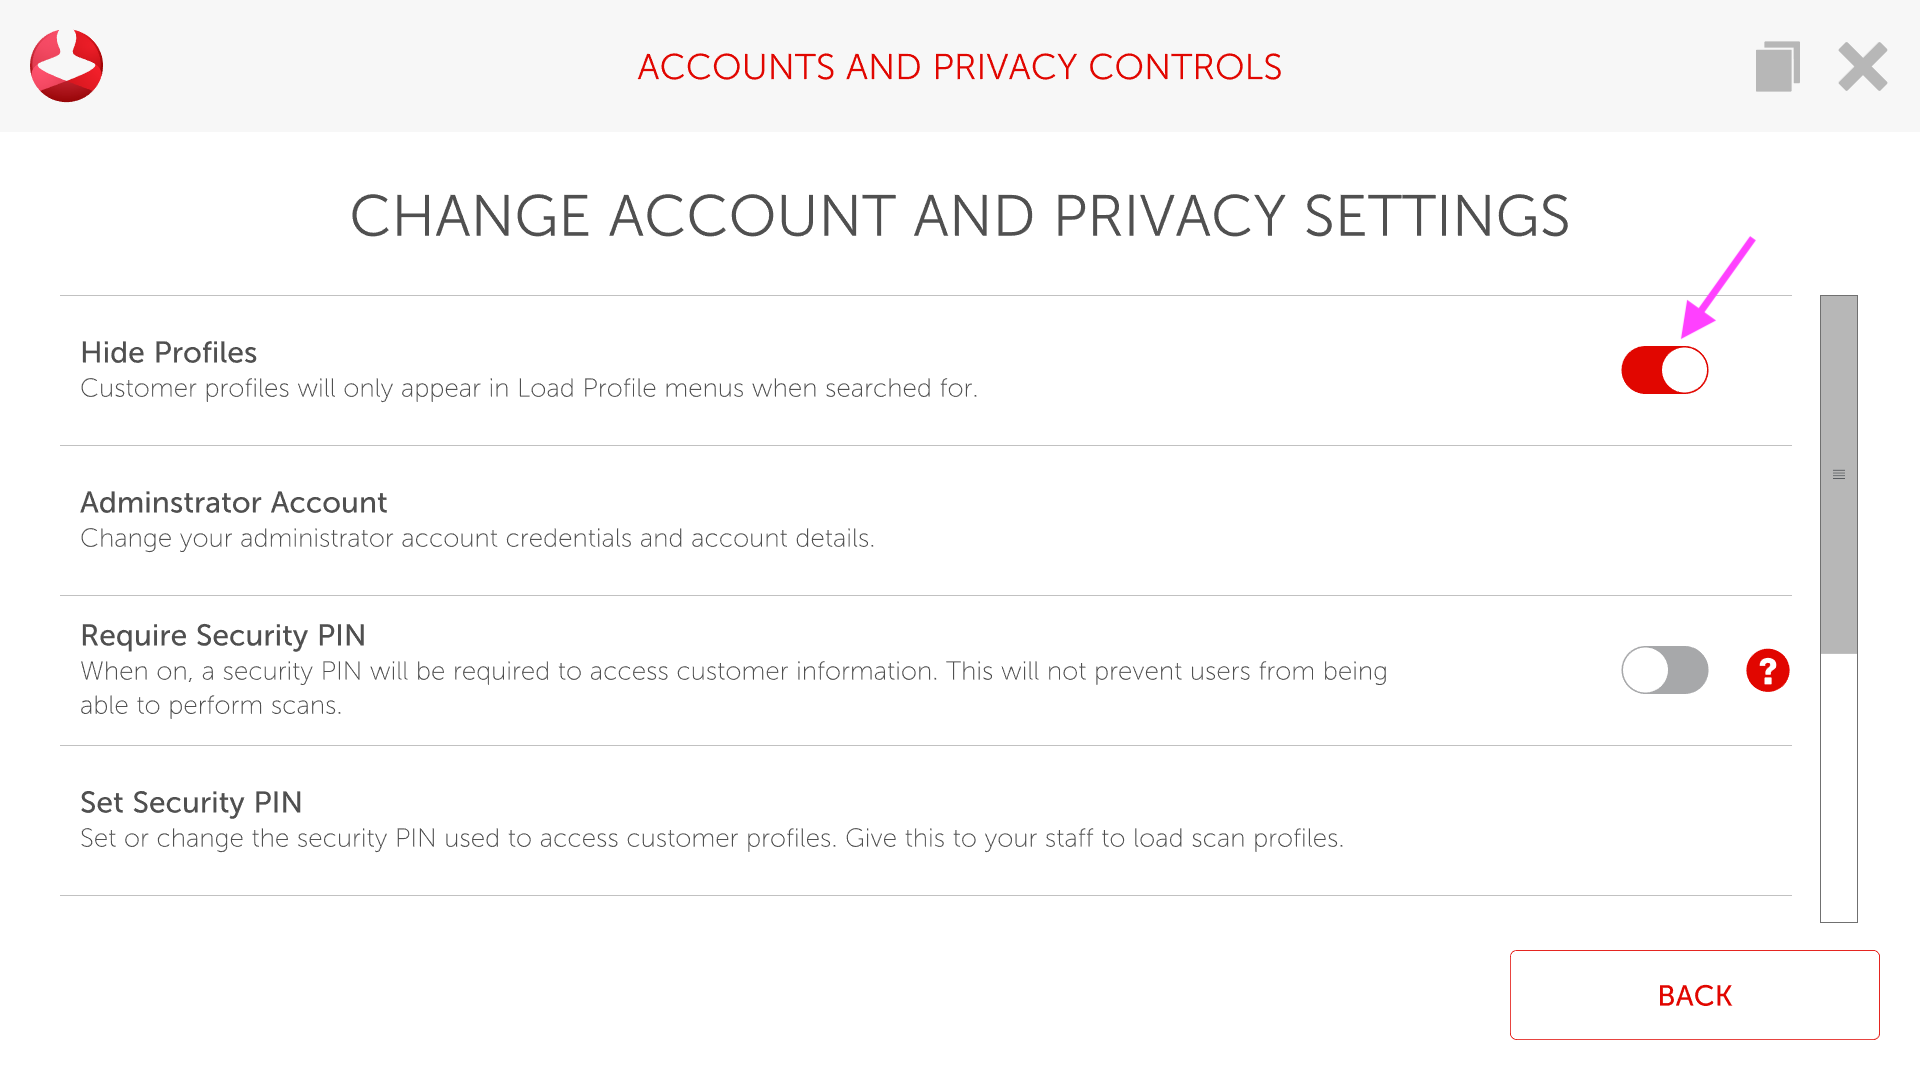Click the empty scrollbar track below thumb
Image resolution: width=1920 pixels, height=1080 pixels.
coord(1838,790)
